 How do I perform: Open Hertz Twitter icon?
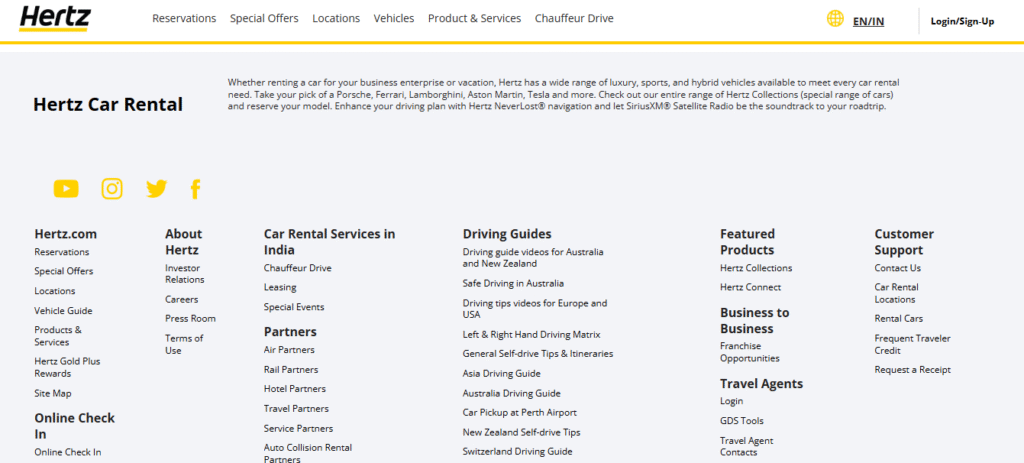tap(157, 189)
